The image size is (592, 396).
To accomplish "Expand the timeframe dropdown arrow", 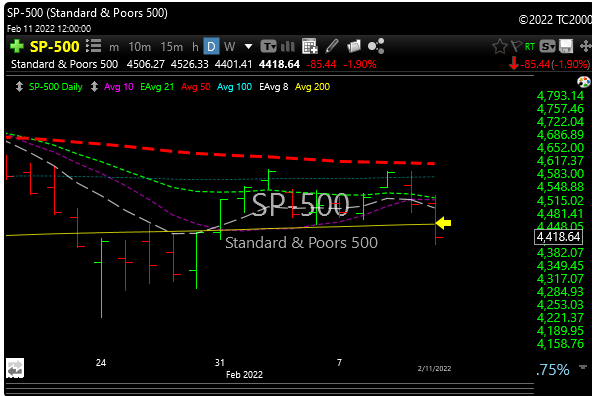I will pos(248,47).
